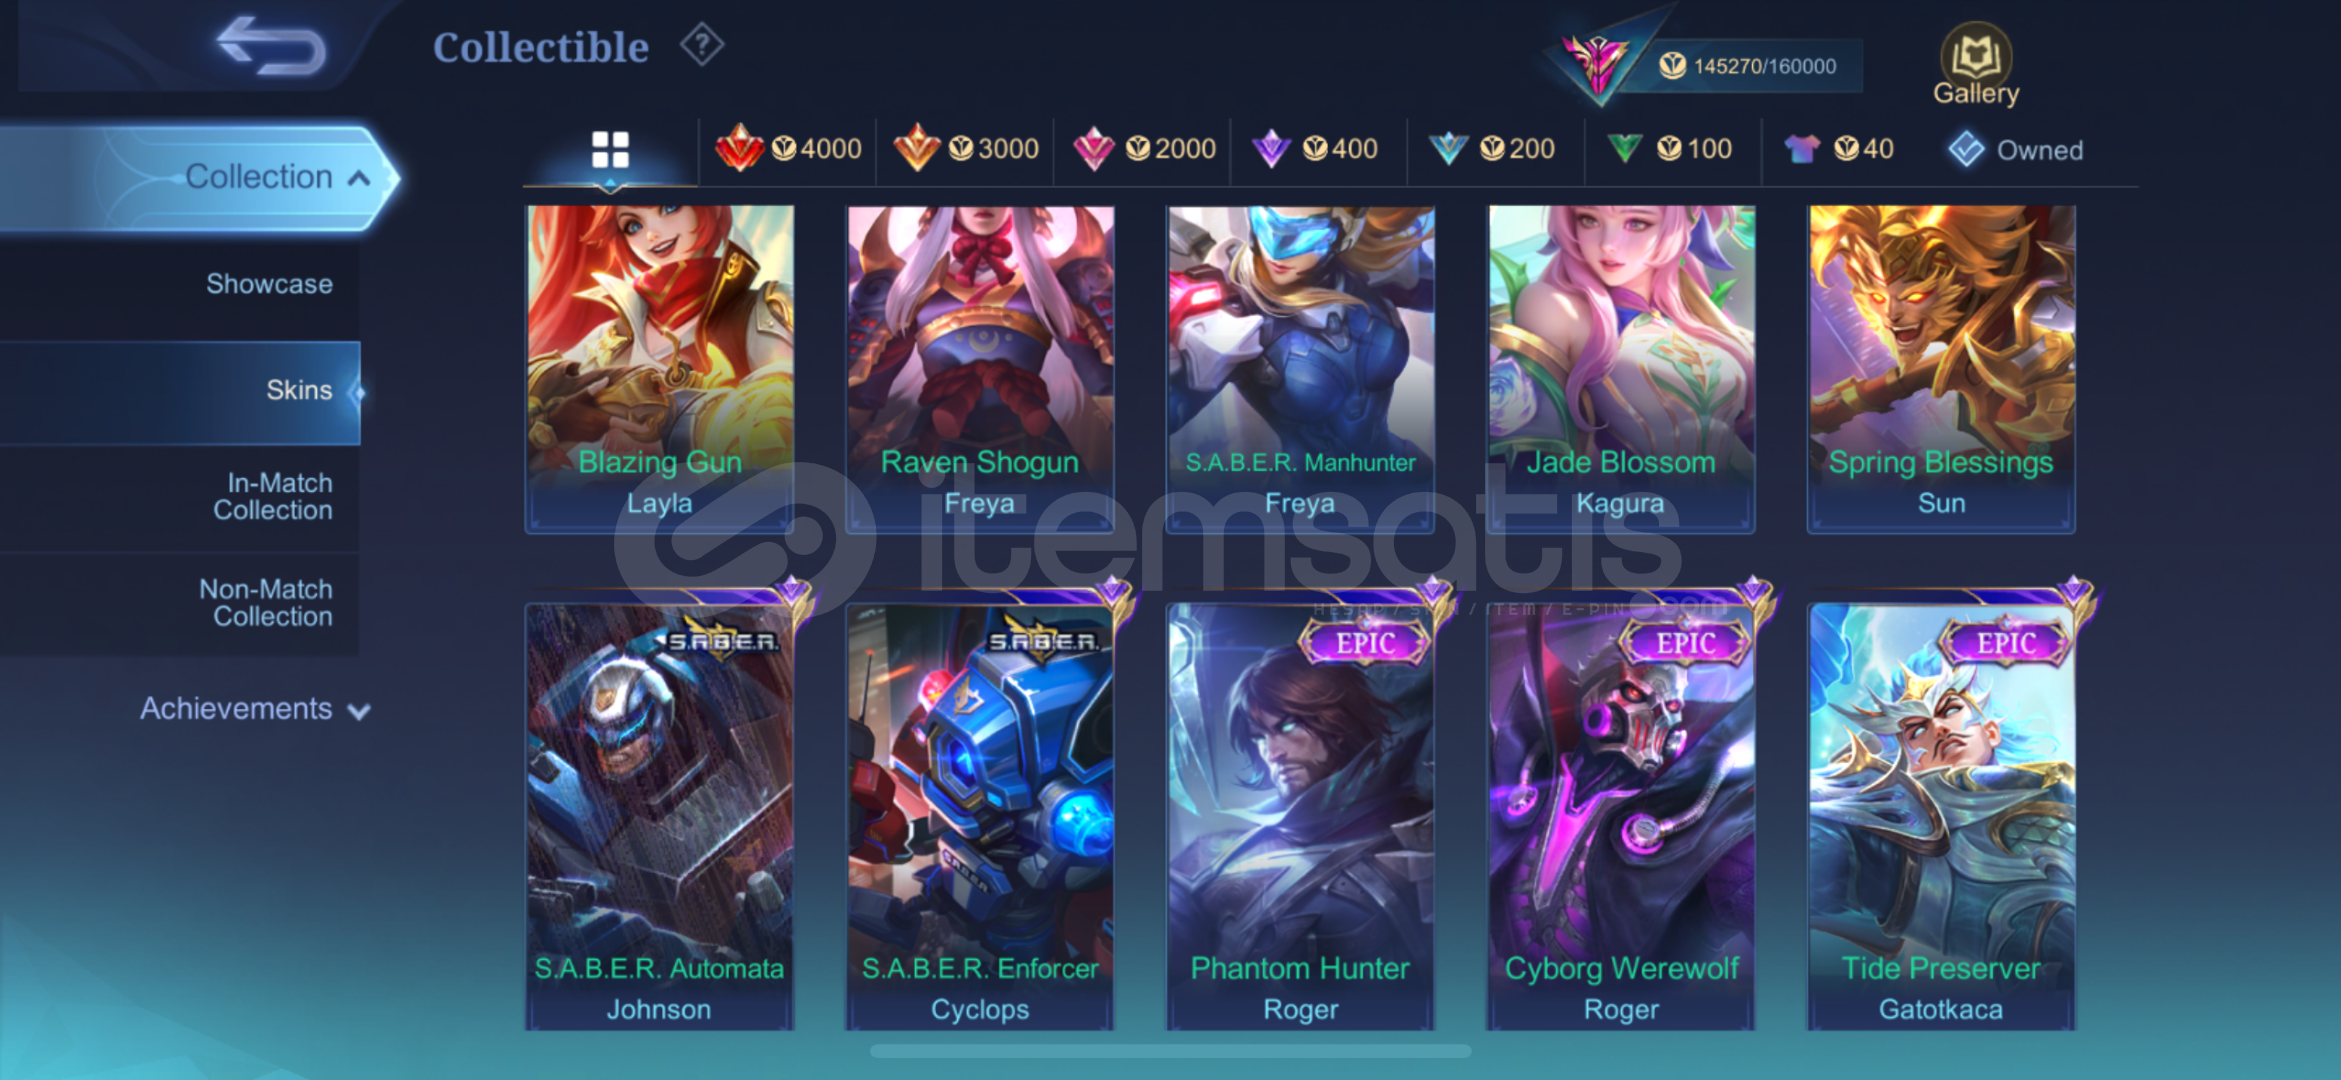The height and width of the screenshot is (1080, 2341).
Task: Toggle the Owned filter
Action: [x=2016, y=150]
